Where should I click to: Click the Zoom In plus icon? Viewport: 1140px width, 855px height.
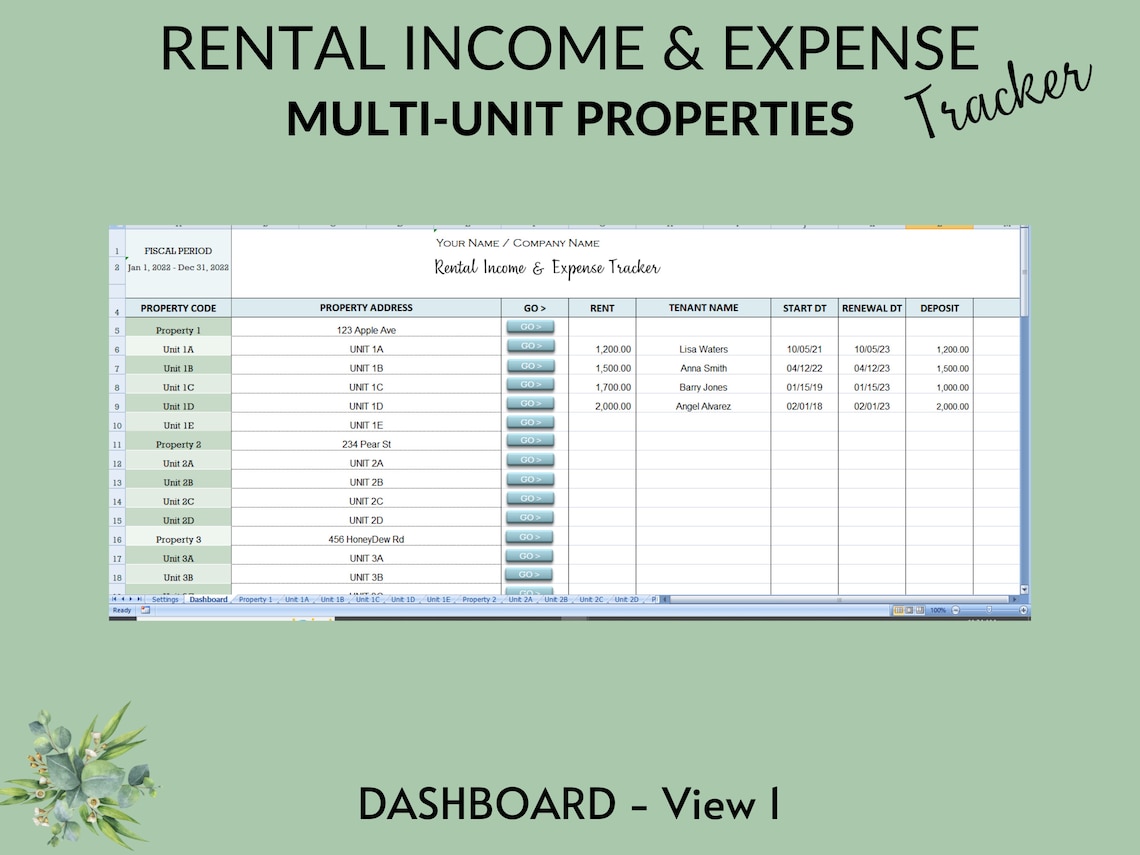tap(1023, 610)
